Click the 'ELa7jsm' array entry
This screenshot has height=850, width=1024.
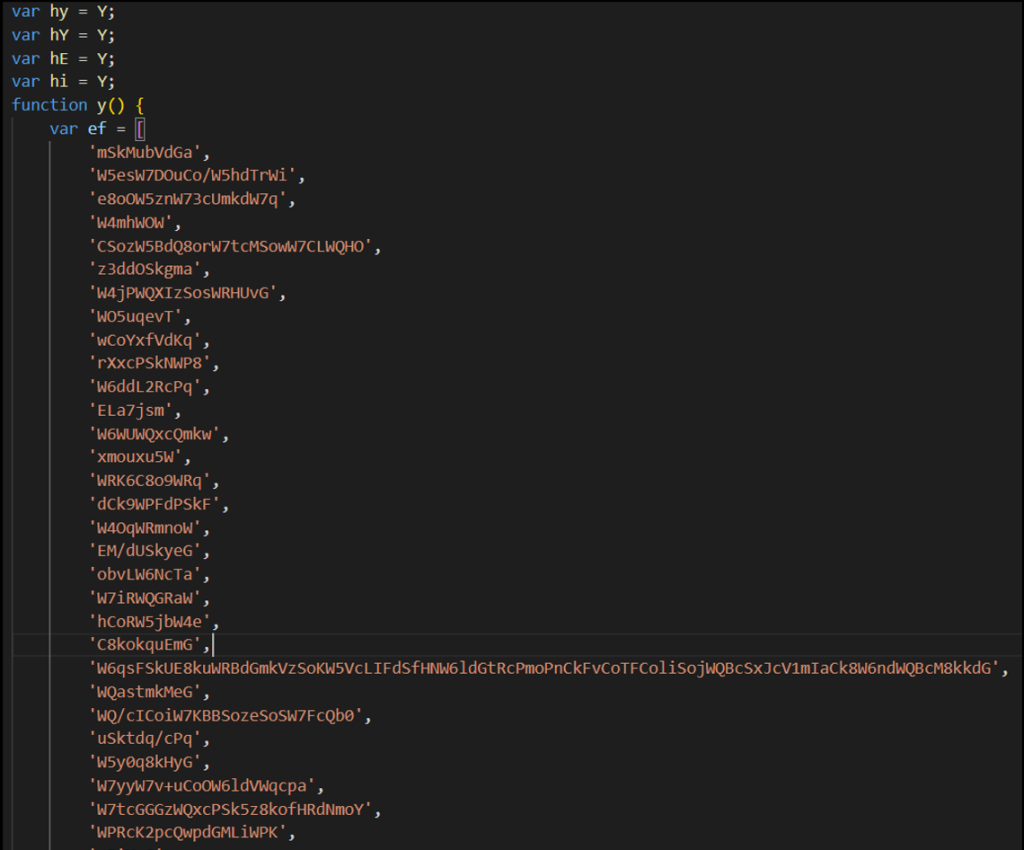click(x=134, y=411)
